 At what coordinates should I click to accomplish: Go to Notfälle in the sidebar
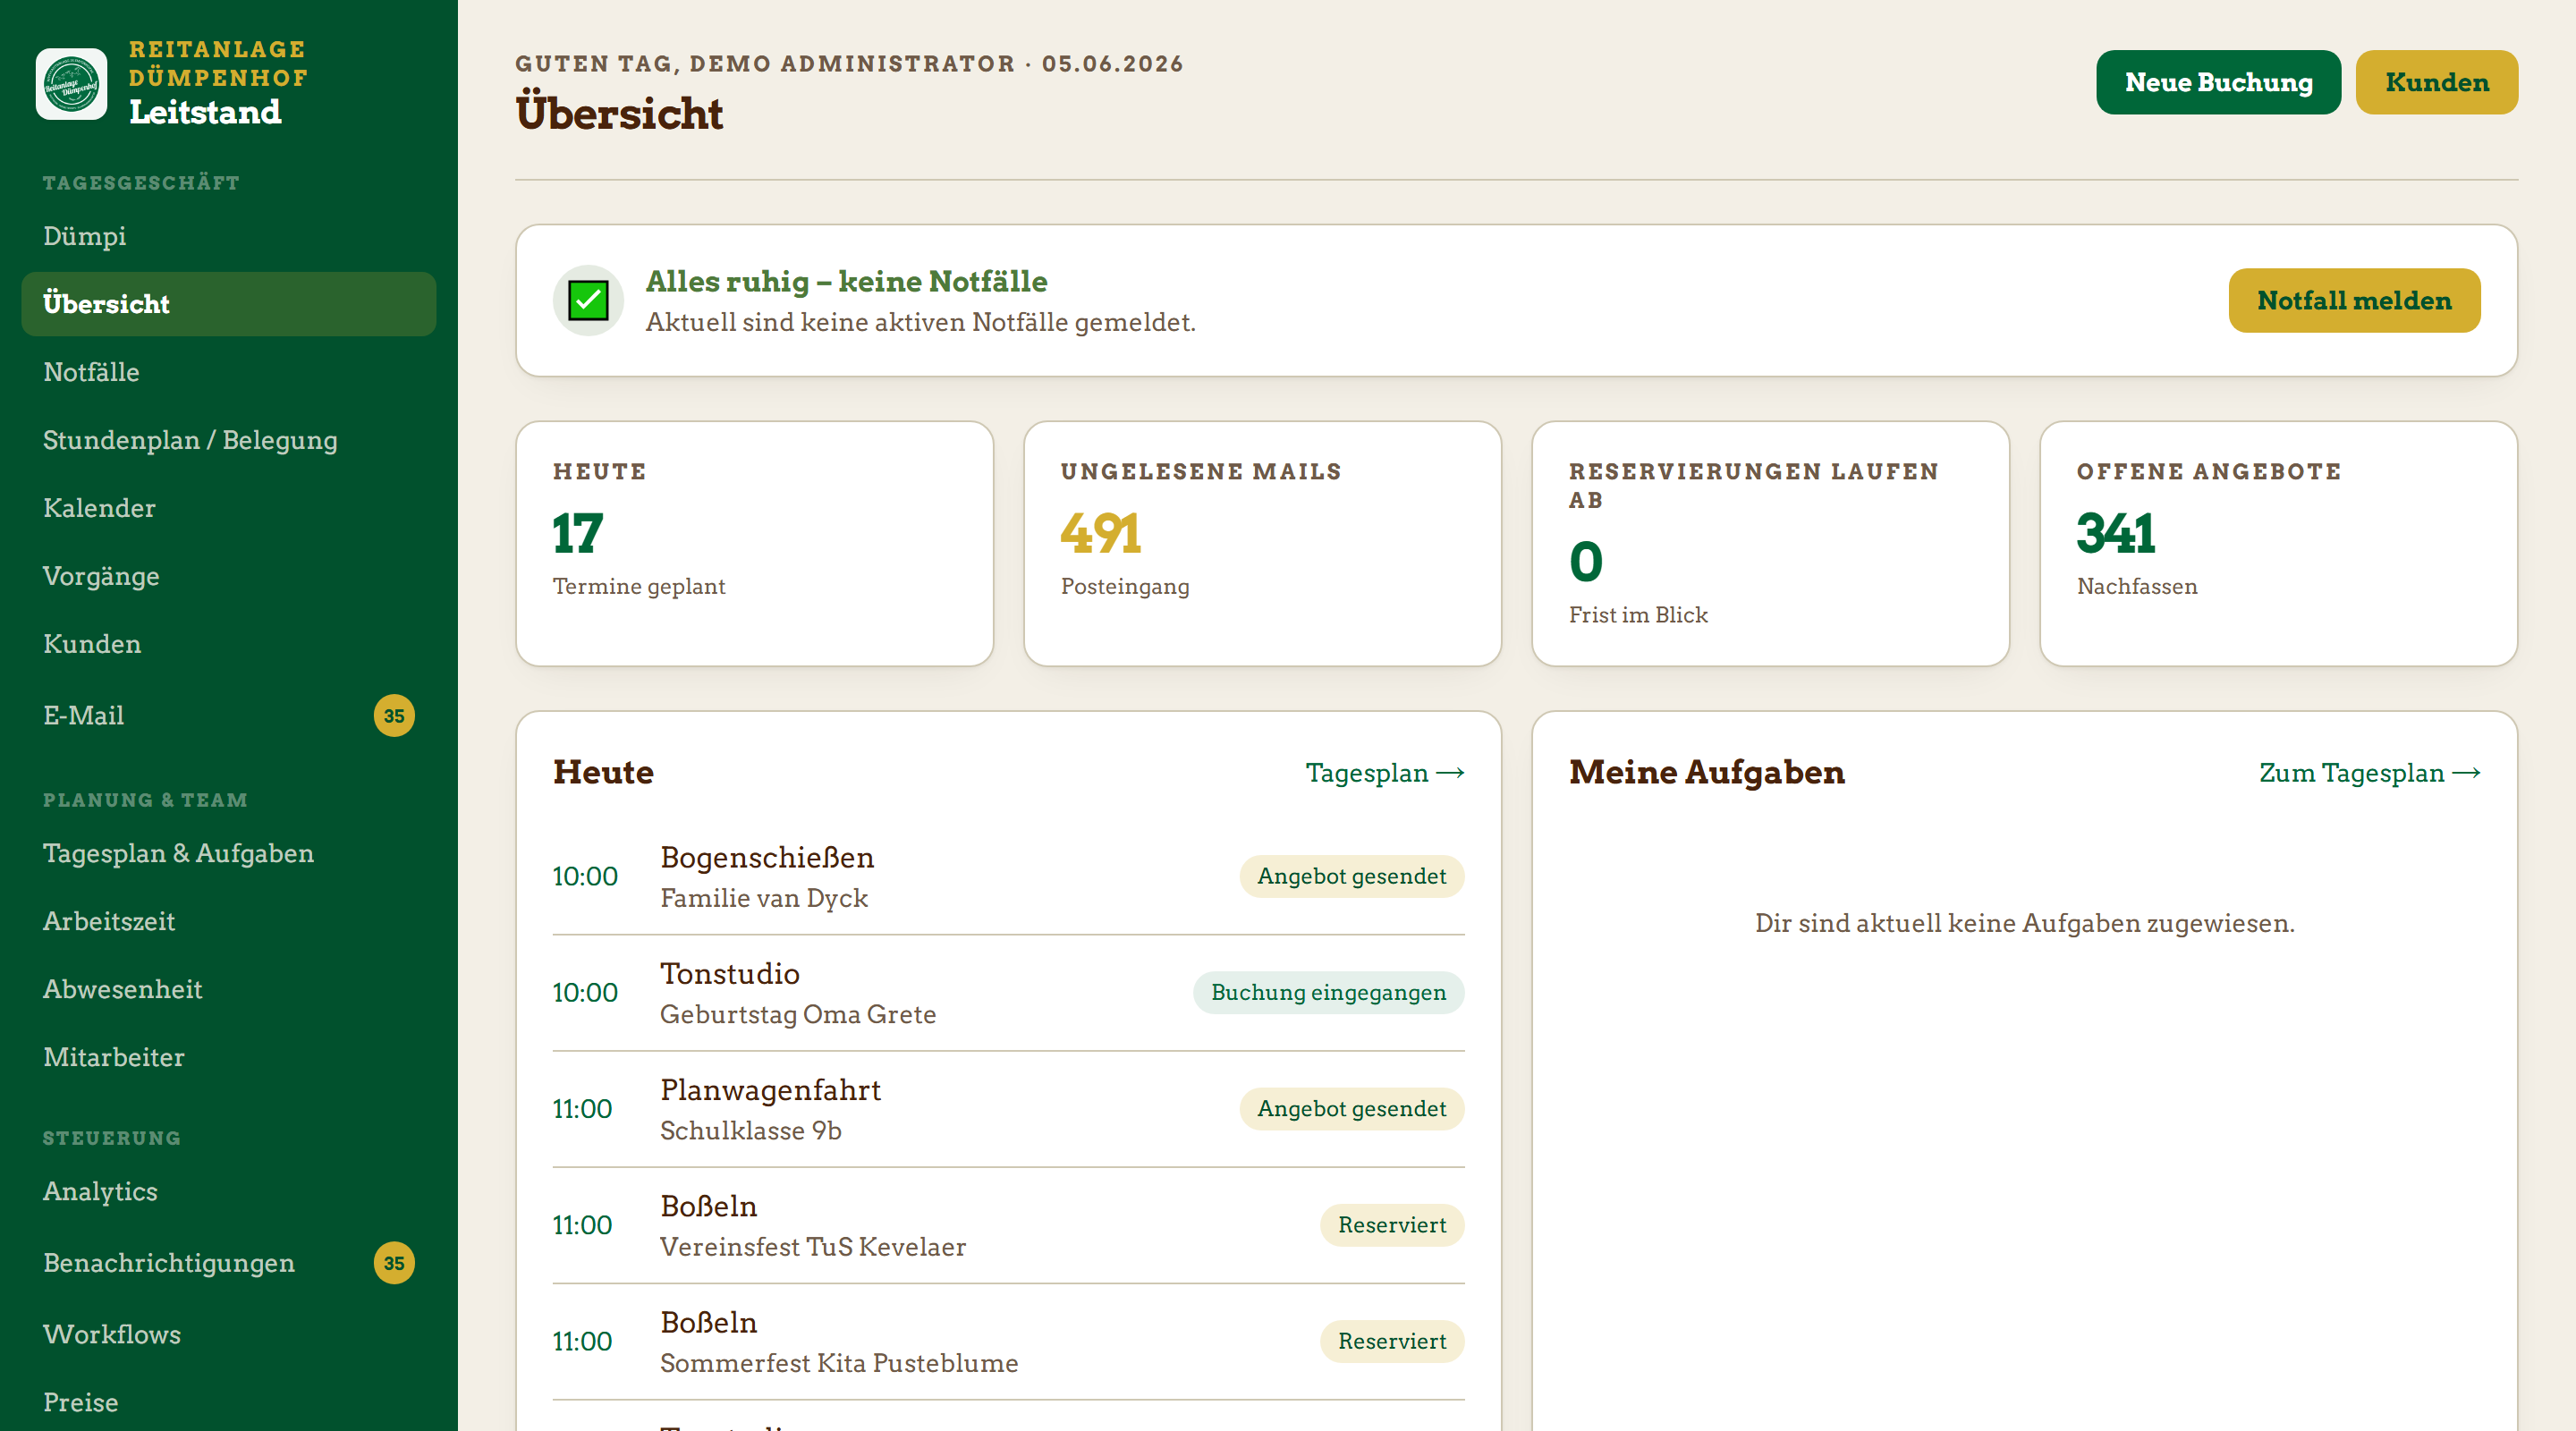[228, 372]
